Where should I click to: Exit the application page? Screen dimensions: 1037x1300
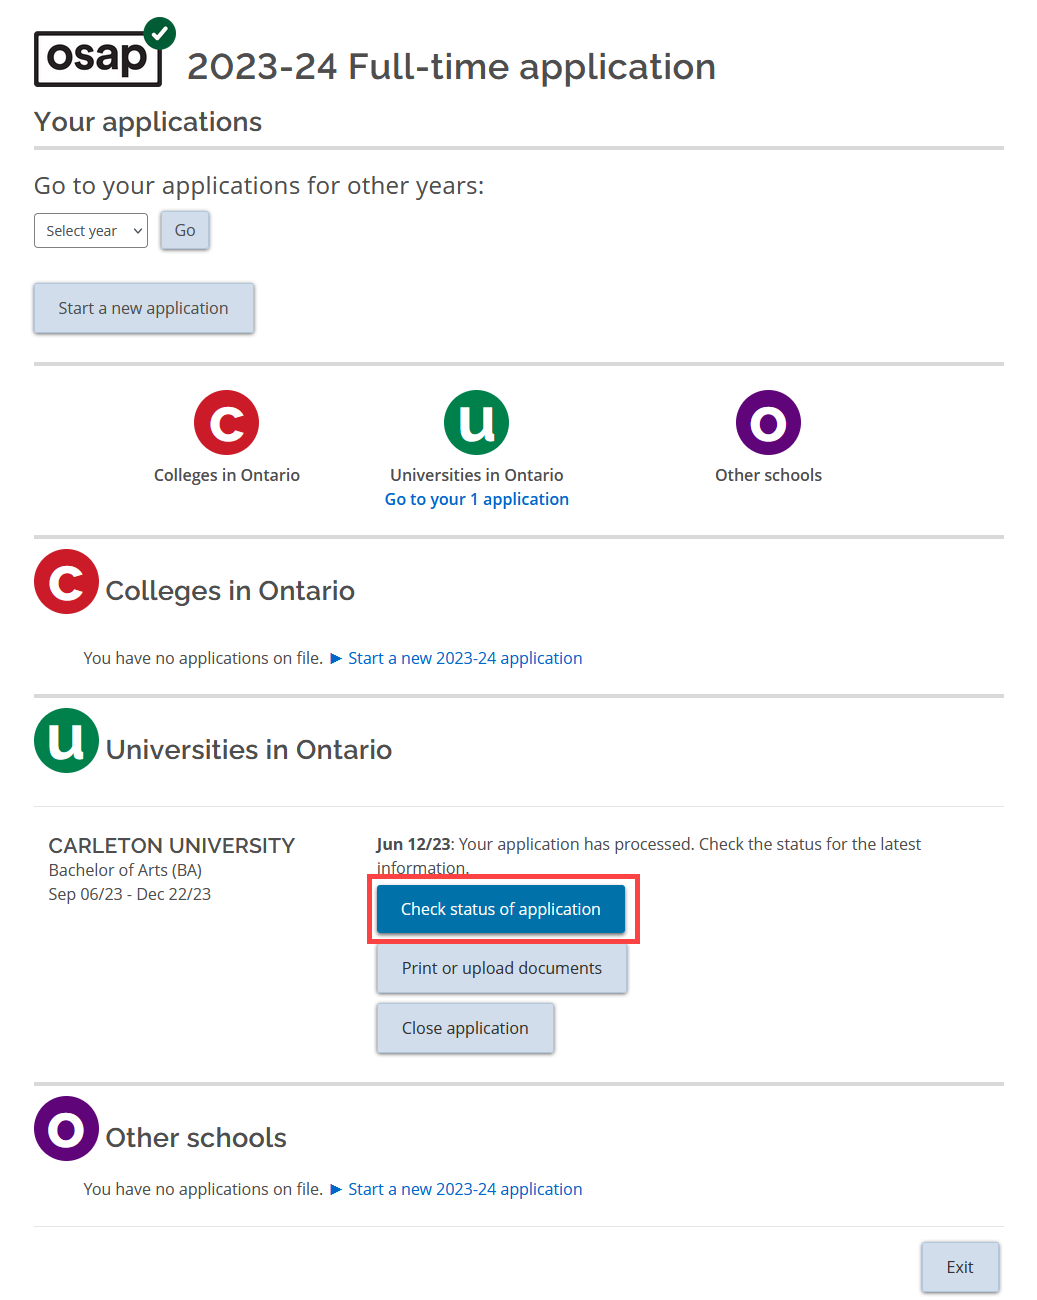click(x=959, y=1267)
